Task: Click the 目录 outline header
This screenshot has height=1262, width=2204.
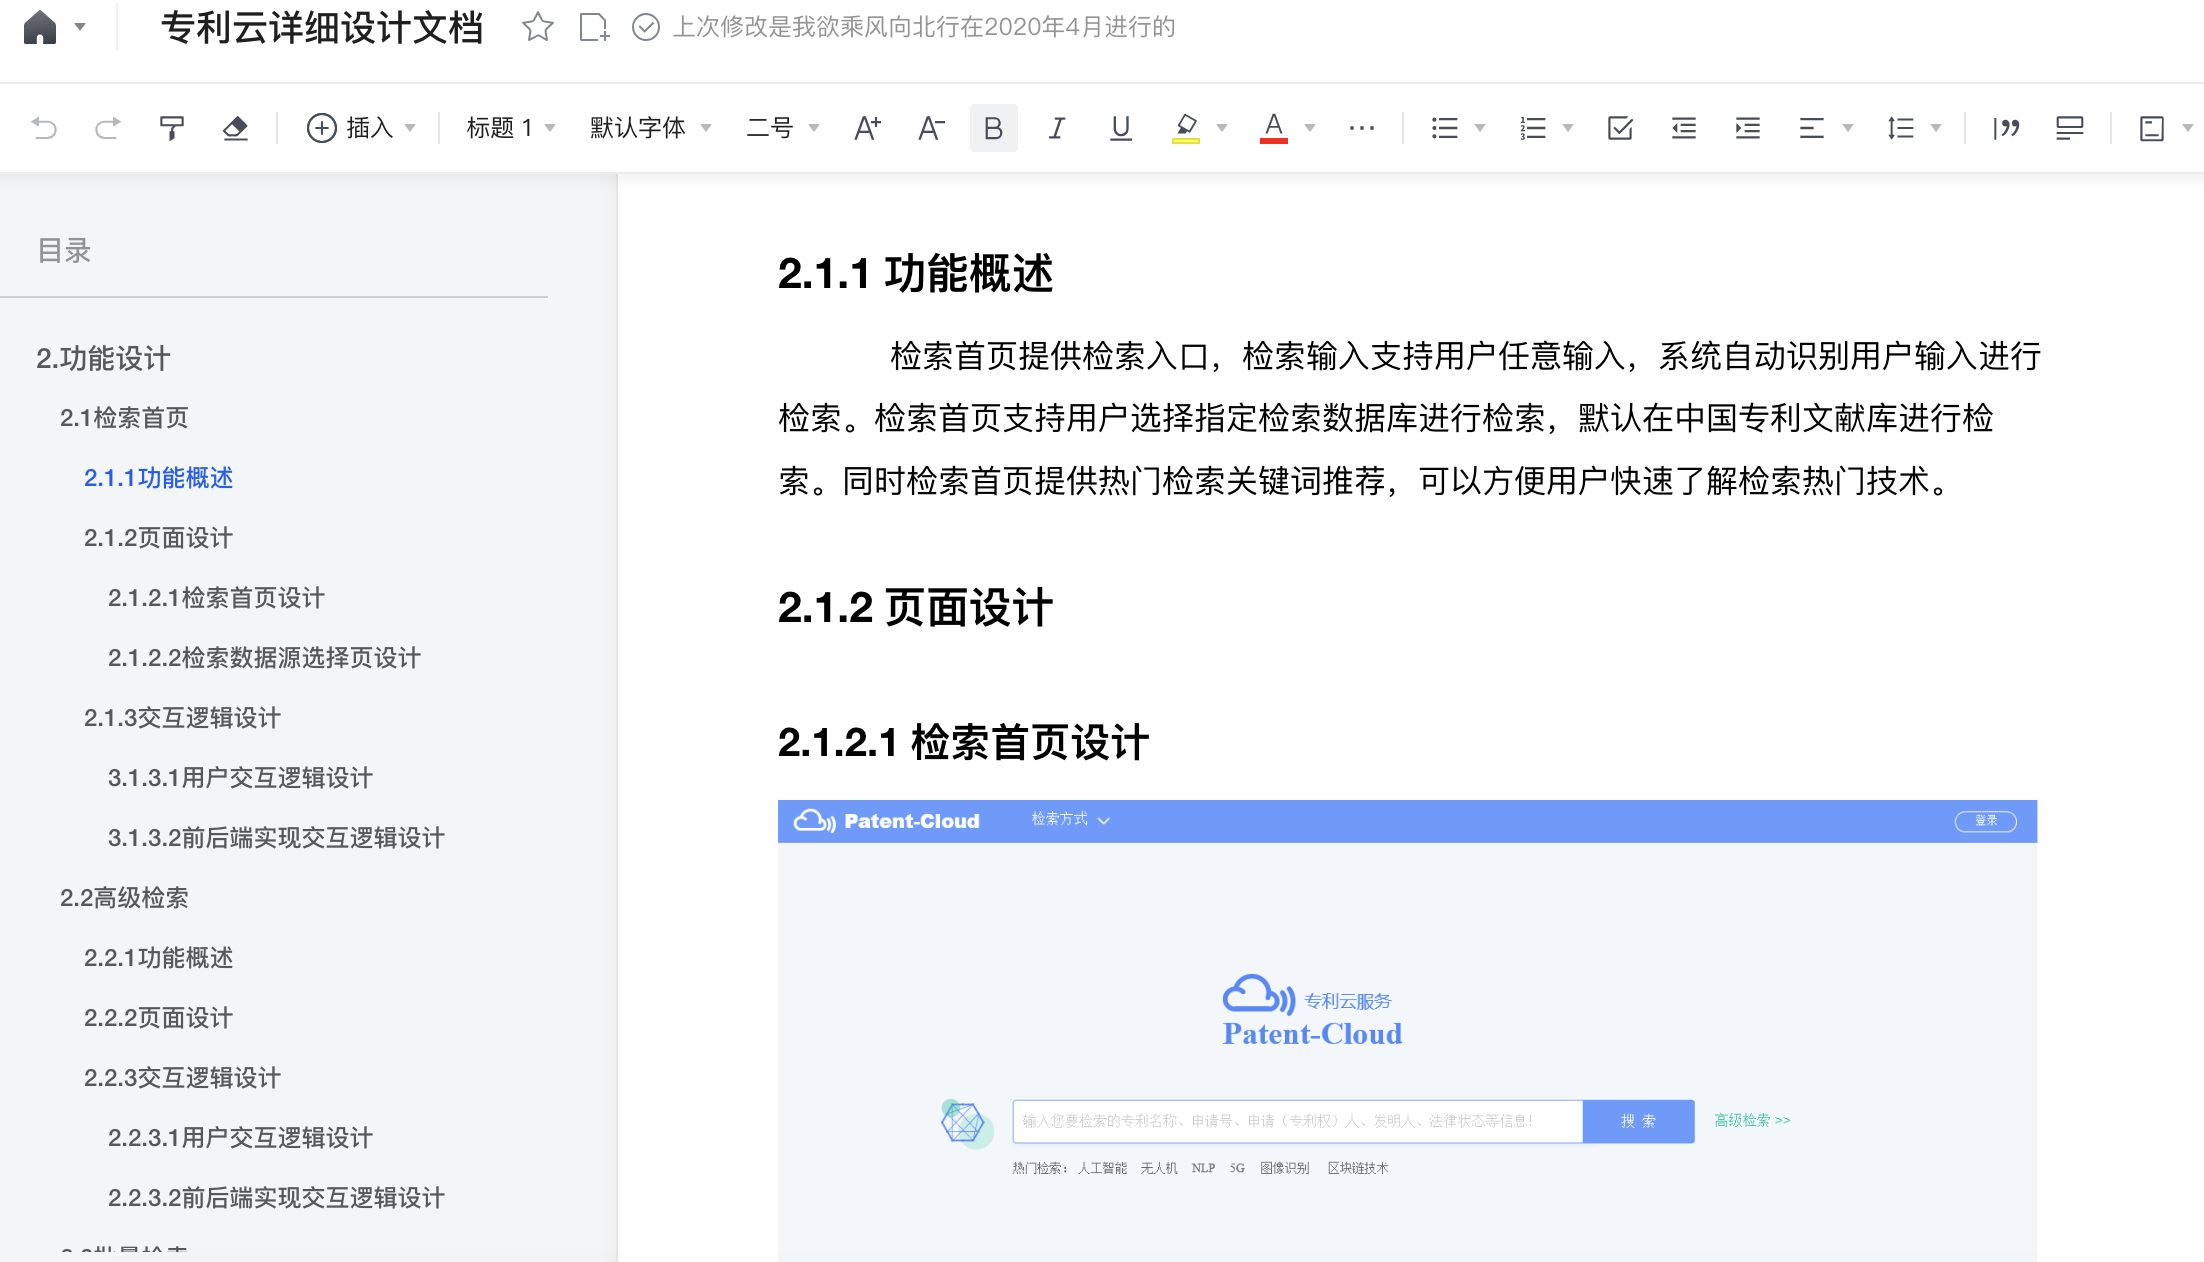Action: [x=64, y=250]
